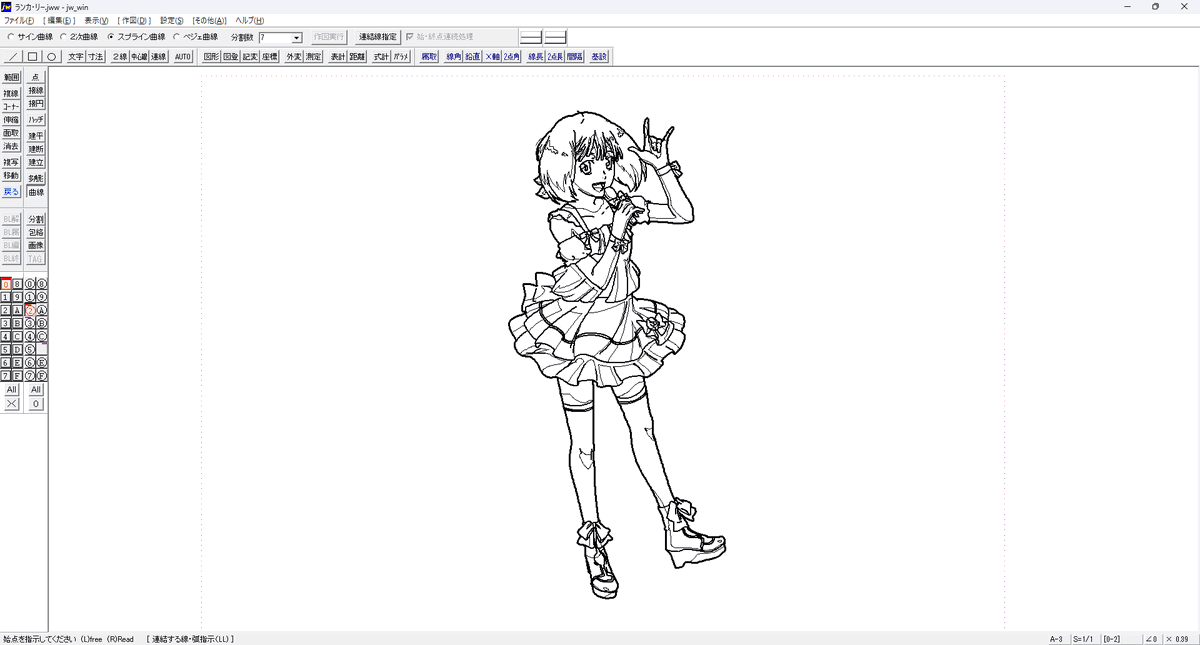Click the 複写 copy tool
1200x645 pixels.
pyautogui.click(x=11, y=162)
